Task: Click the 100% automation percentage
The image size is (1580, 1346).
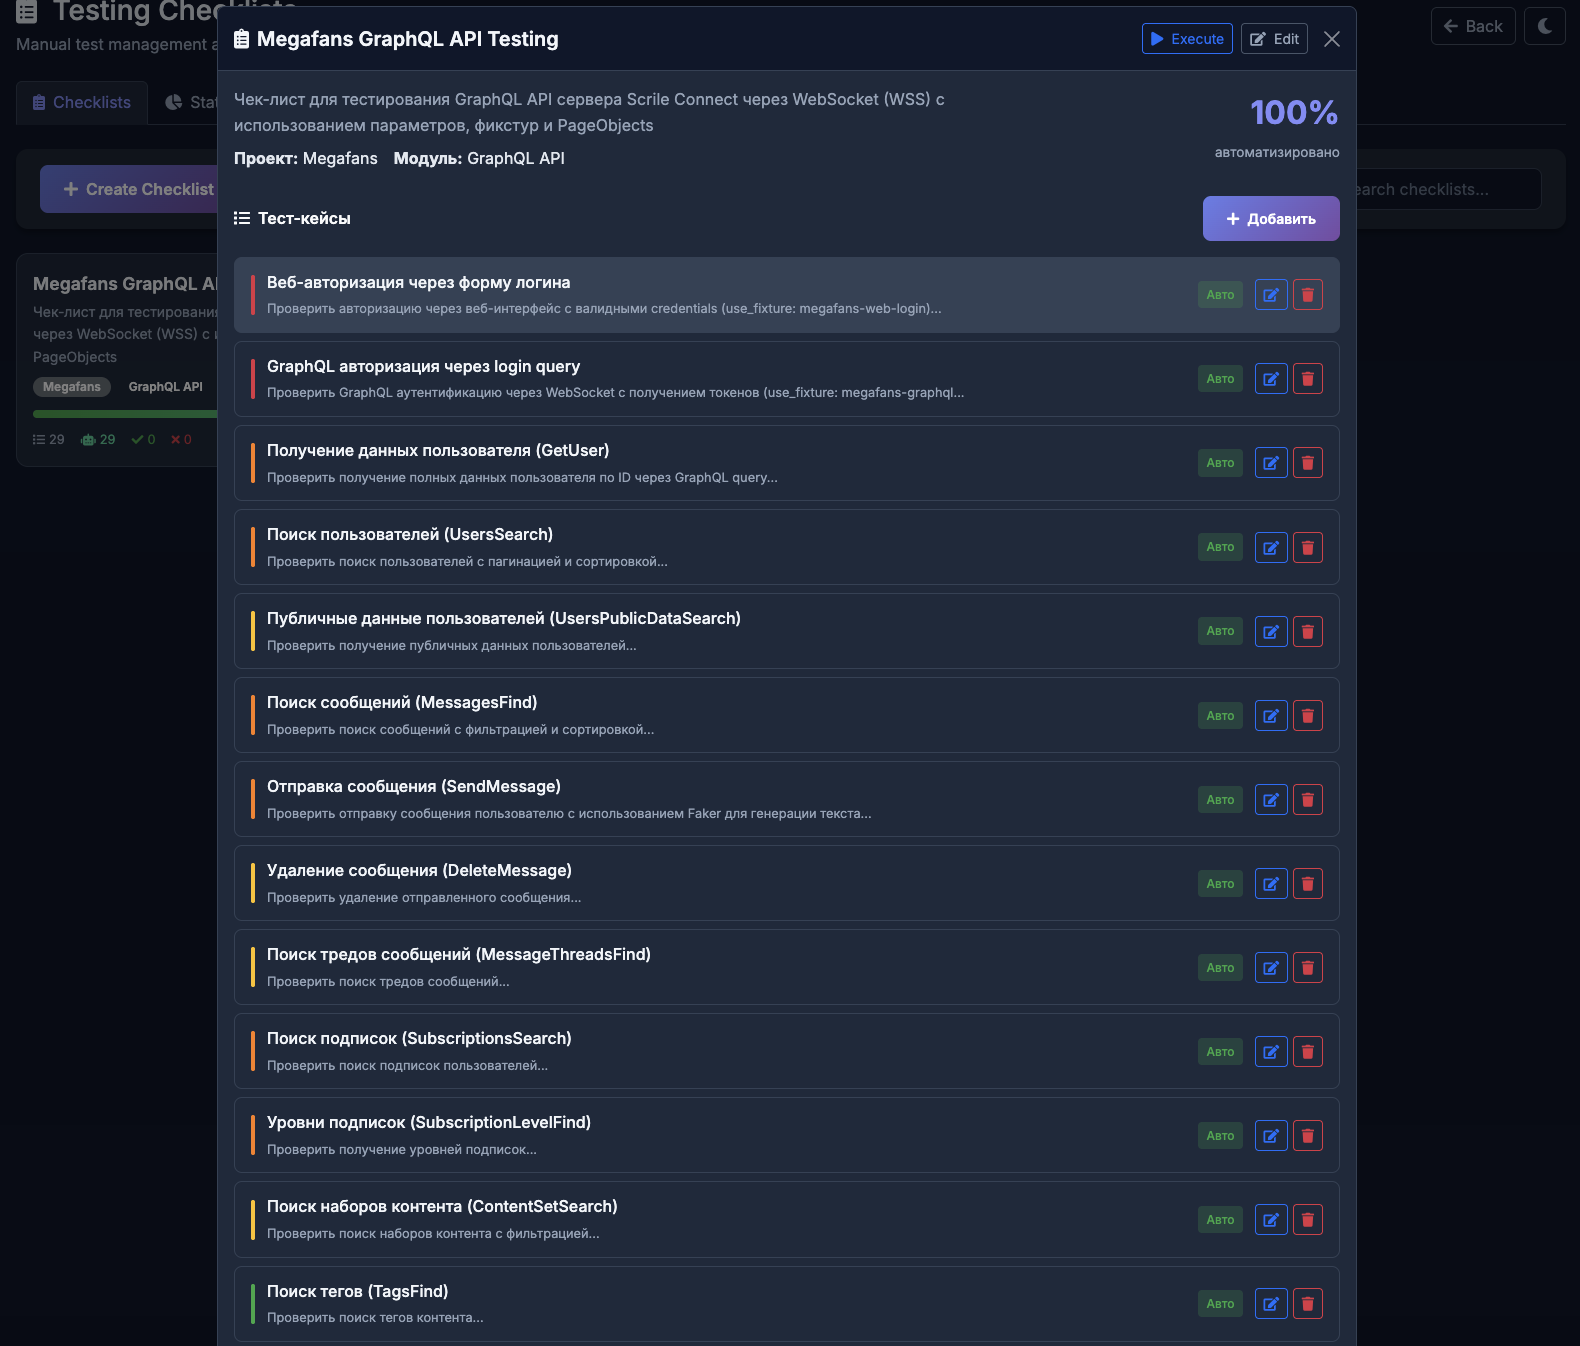Action: click(1294, 112)
